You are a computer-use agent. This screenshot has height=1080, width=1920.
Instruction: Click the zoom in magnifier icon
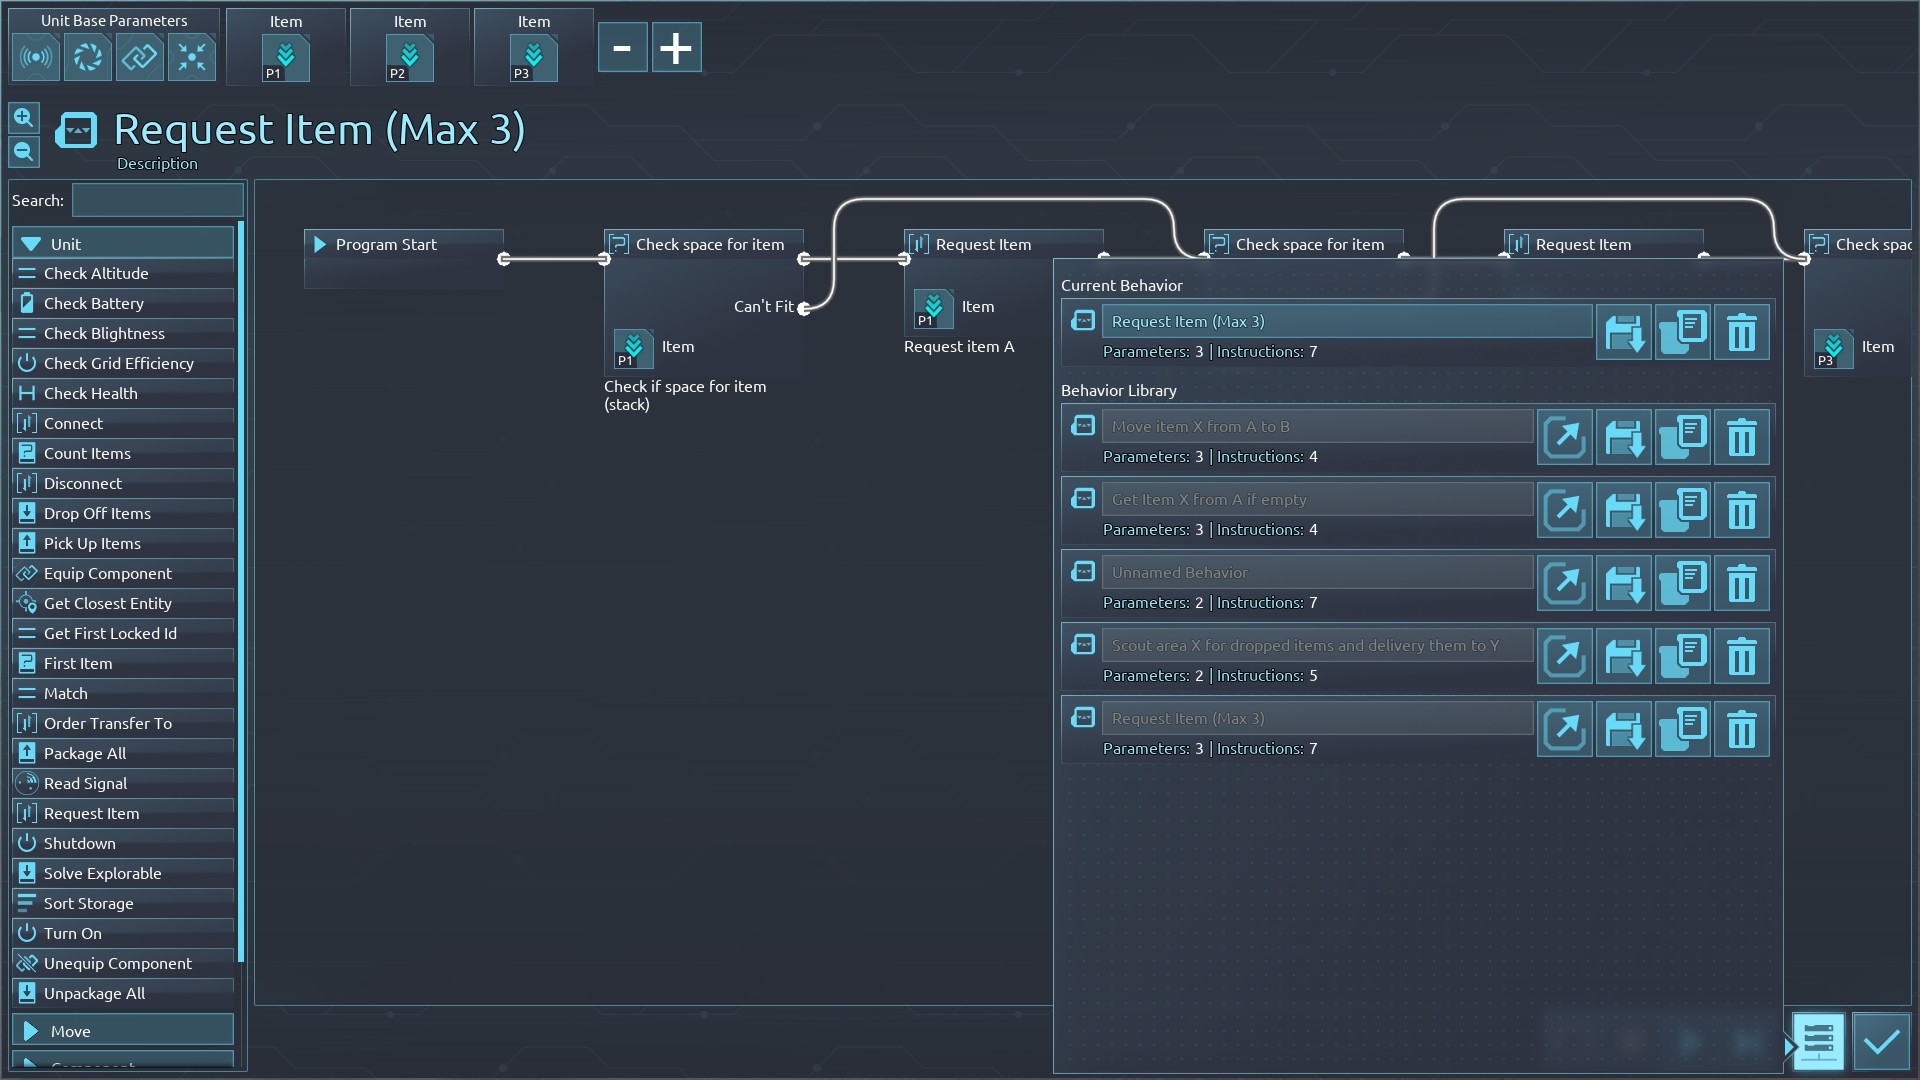[24, 118]
